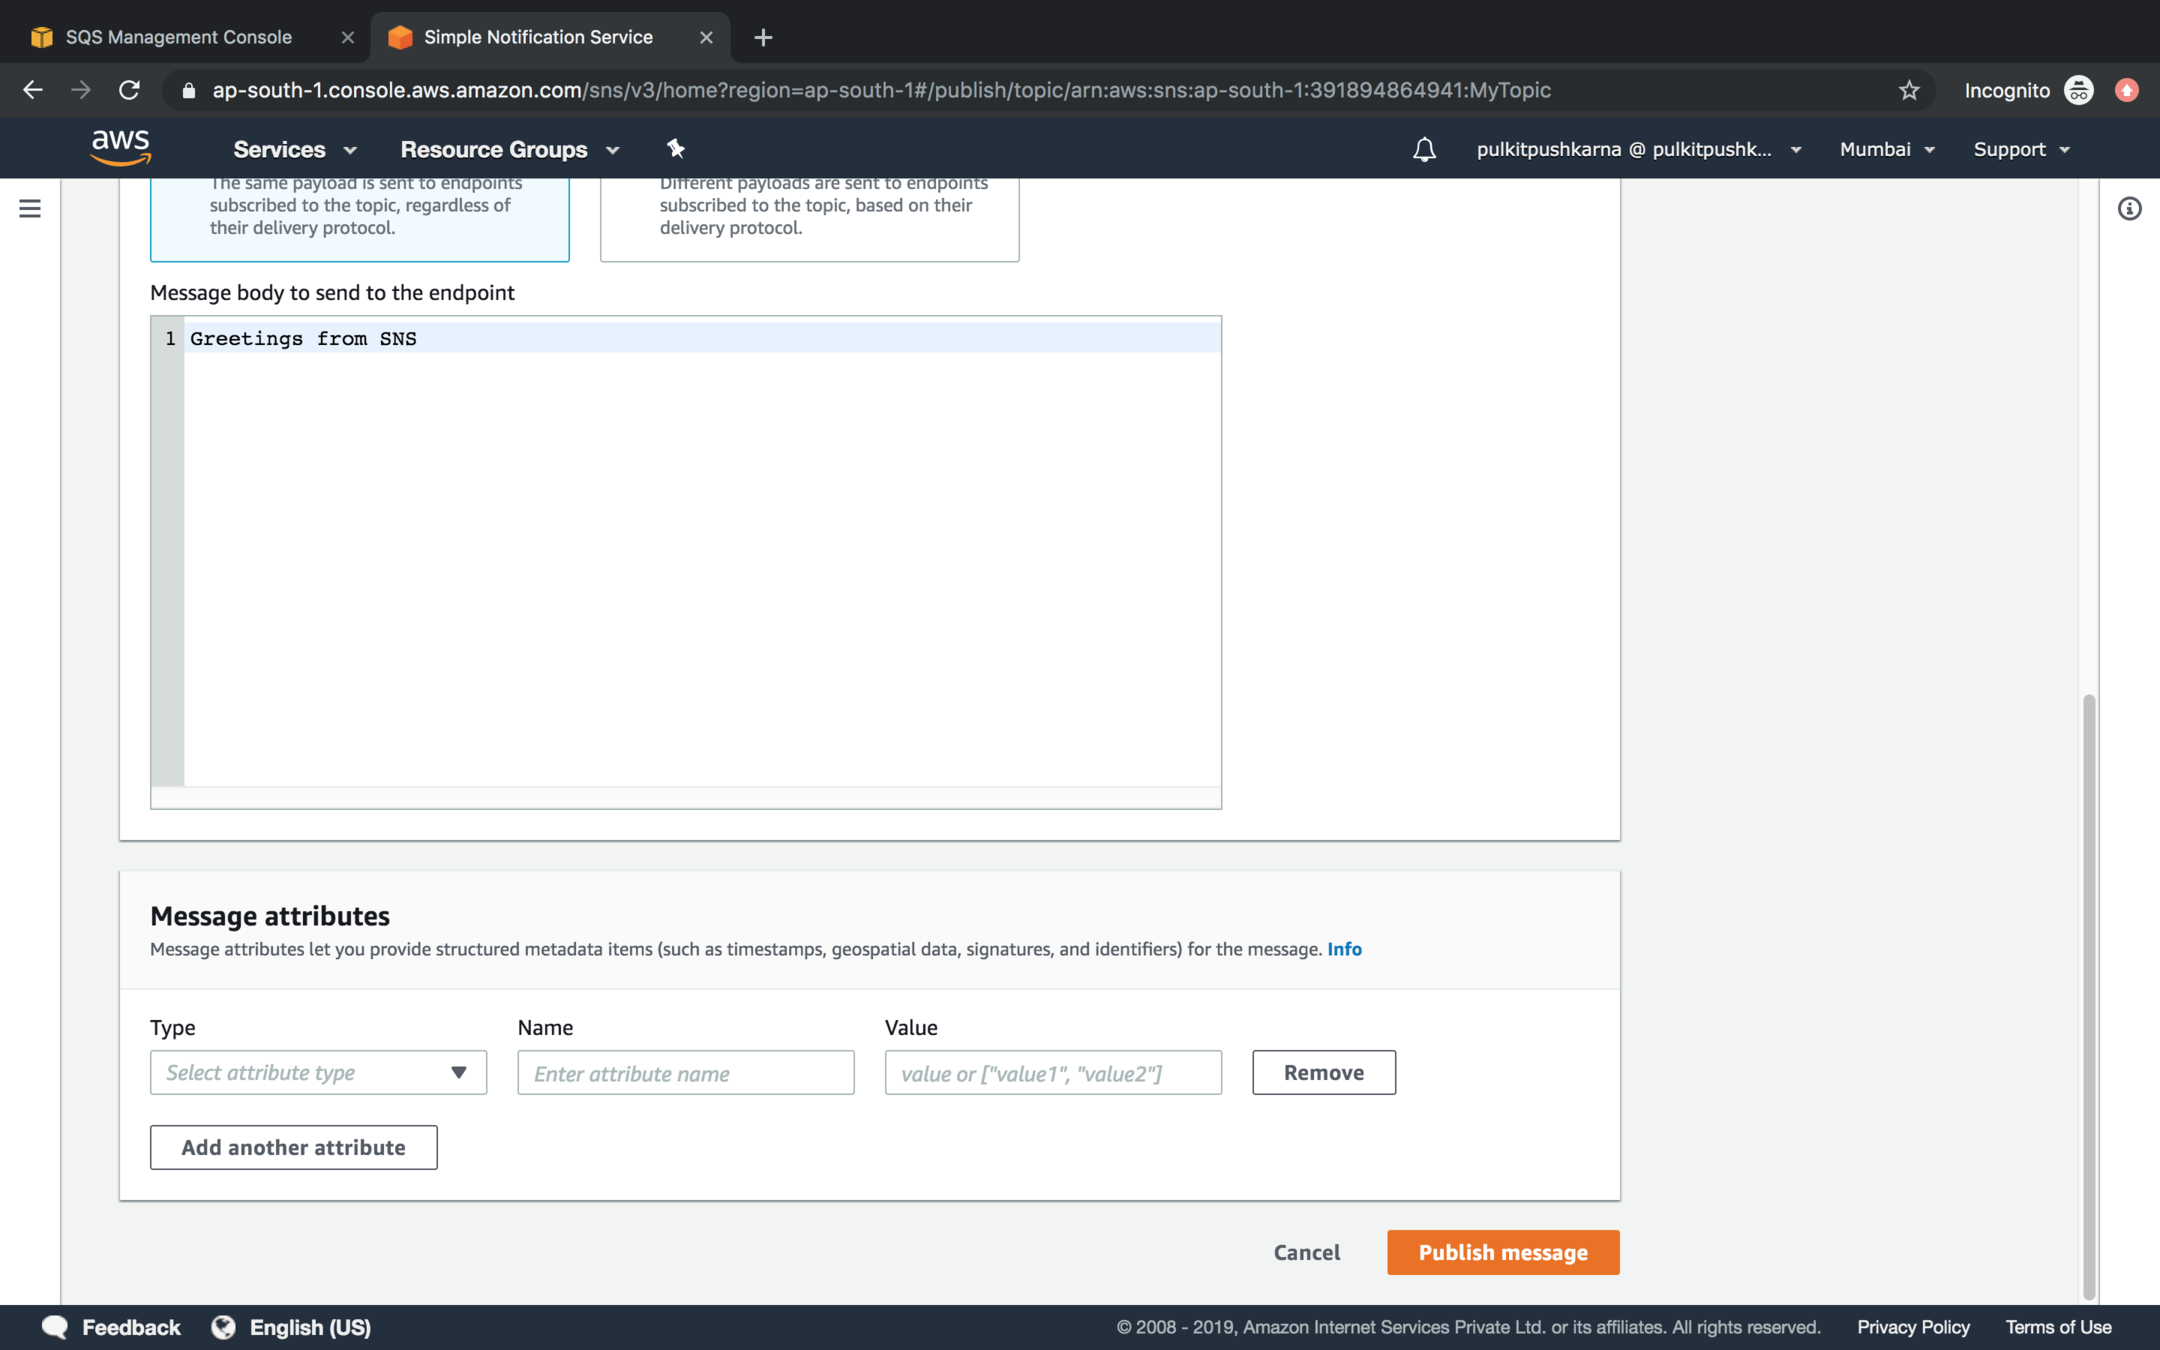Go to AWS console home via logo

click(121, 148)
